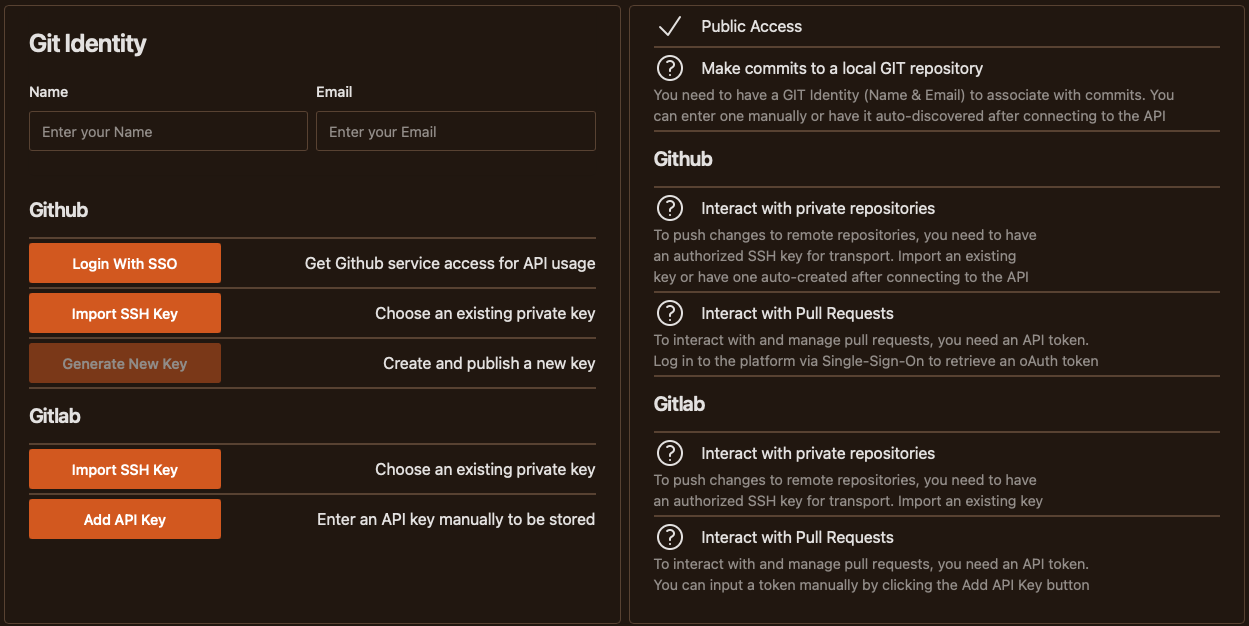Viewport: 1249px width, 626px height.
Task: Click Gitlab Import SSH Key button
Action: (x=125, y=469)
